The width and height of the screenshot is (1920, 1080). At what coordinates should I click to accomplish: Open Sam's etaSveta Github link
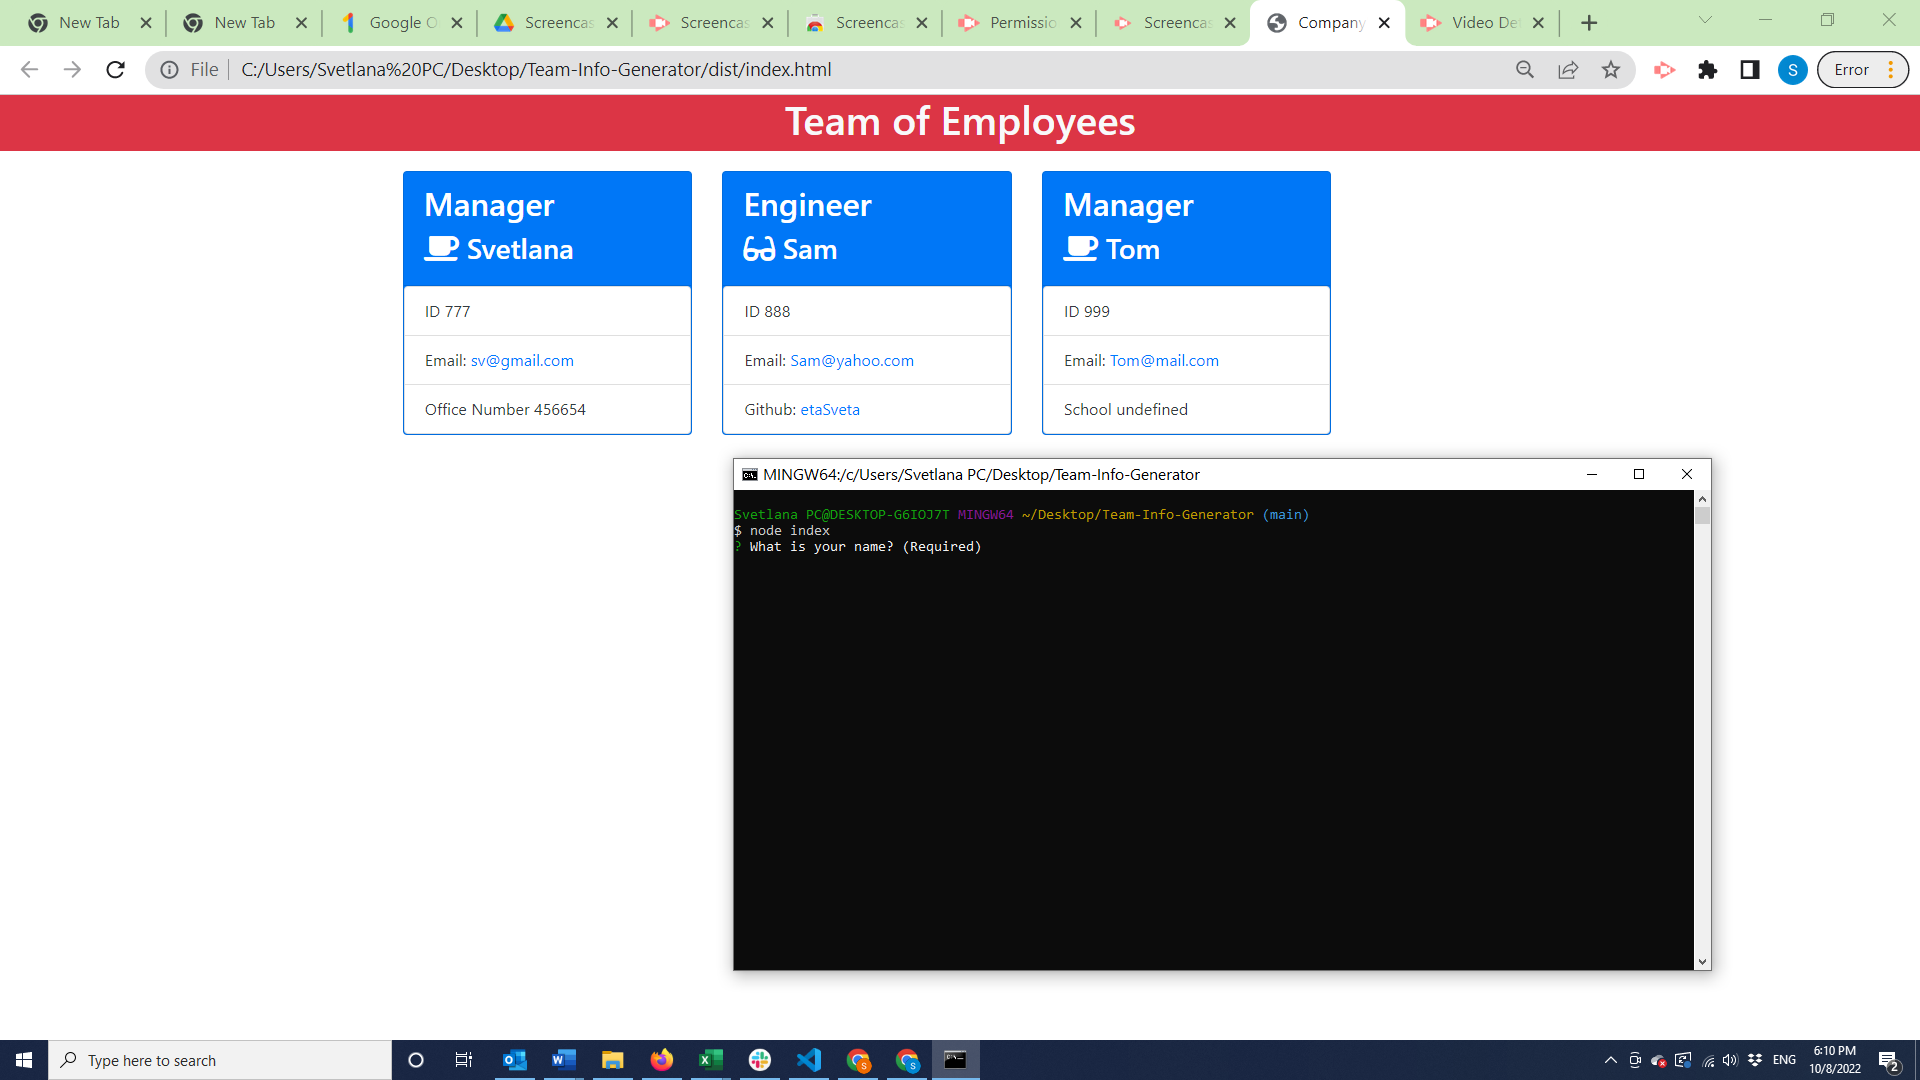click(830, 409)
